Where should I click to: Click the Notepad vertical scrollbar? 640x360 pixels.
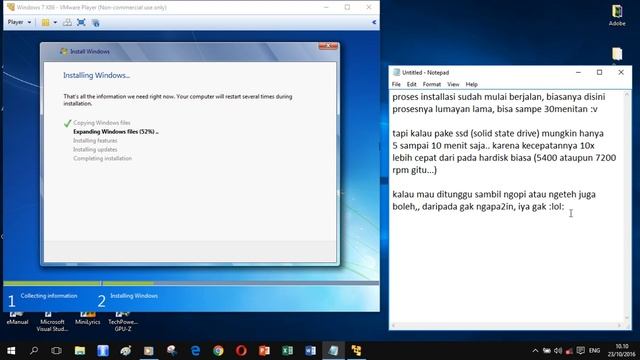coord(627,206)
